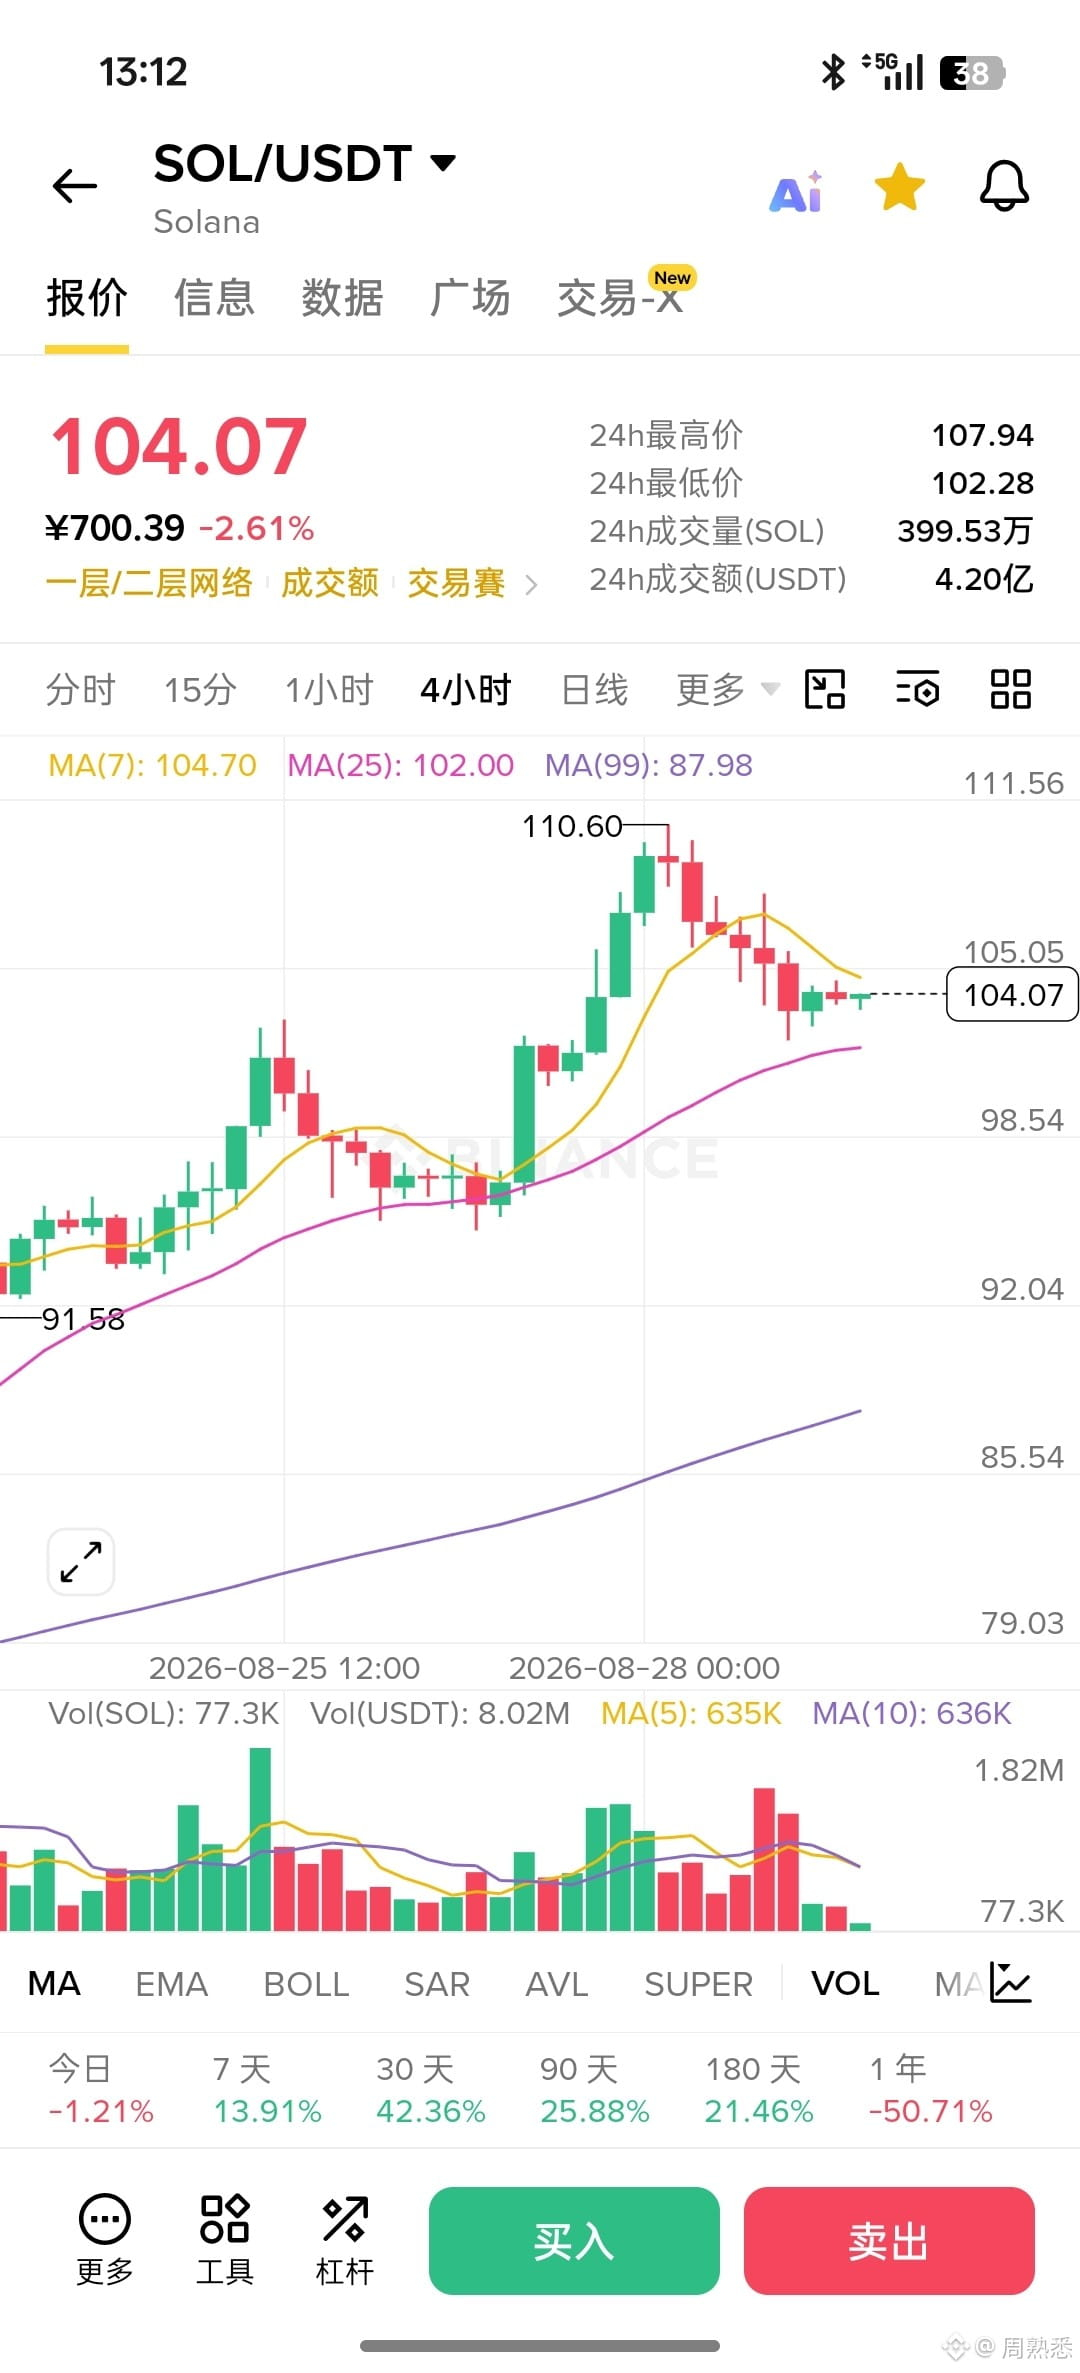1080x2373 pixels.
Task: Select the AVL indicator
Action: coord(557,1983)
